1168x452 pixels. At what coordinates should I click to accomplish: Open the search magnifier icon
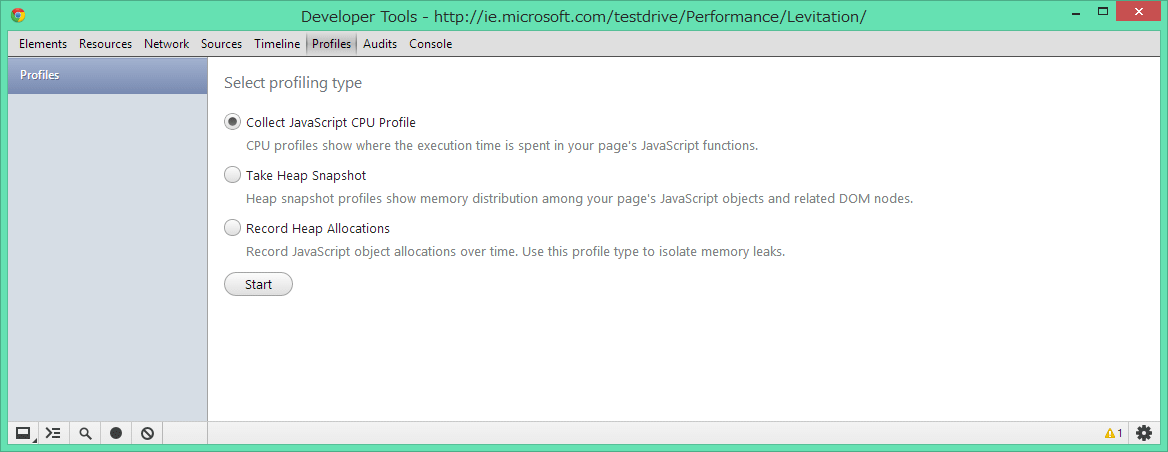85,433
